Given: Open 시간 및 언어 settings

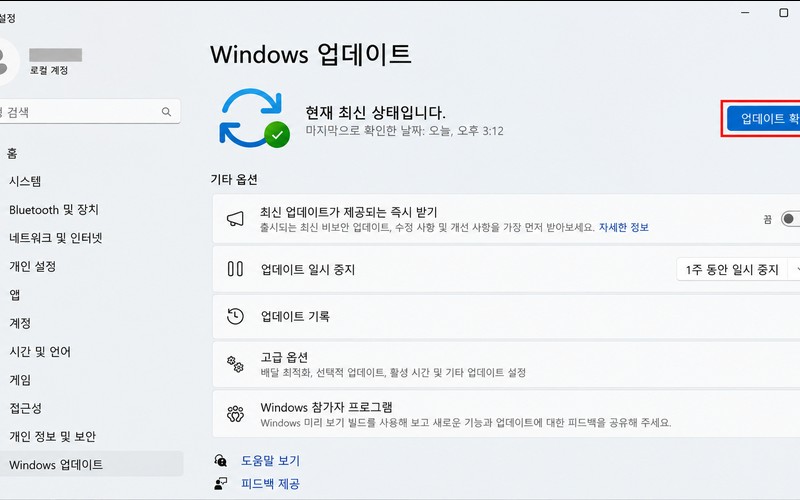Looking at the screenshot, I should (x=40, y=352).
